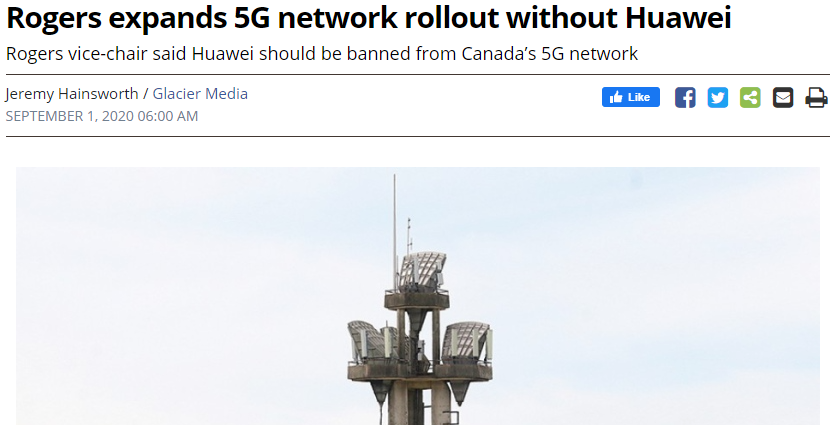The width and height of the screenshot is (832, 425).
Task: Open the green share options icon
Action: 750,98
